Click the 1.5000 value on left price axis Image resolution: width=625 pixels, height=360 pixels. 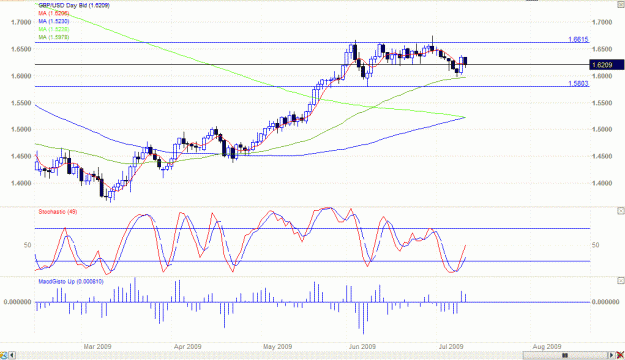(x=21, y=130)
